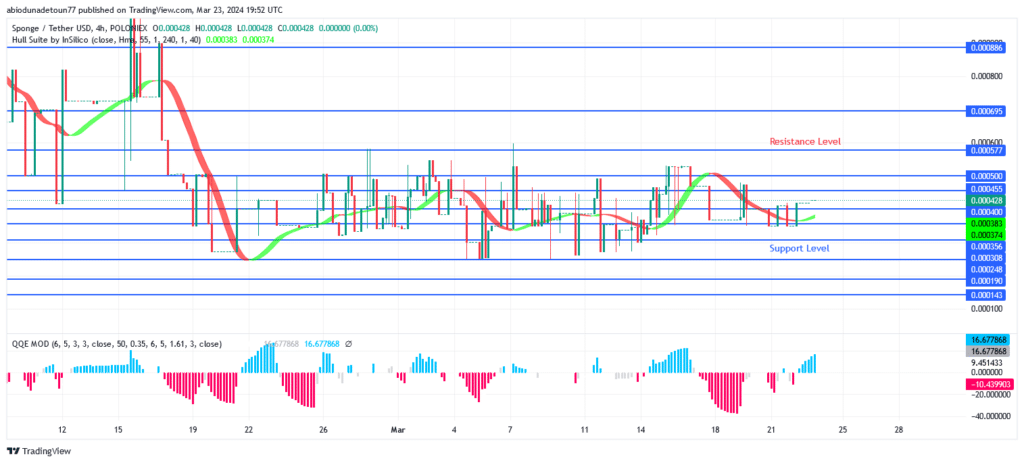This screenshot has width=1024, height=463.
Task: Click the 'Resistance Level' annotation text
Action: pos(805,141)
